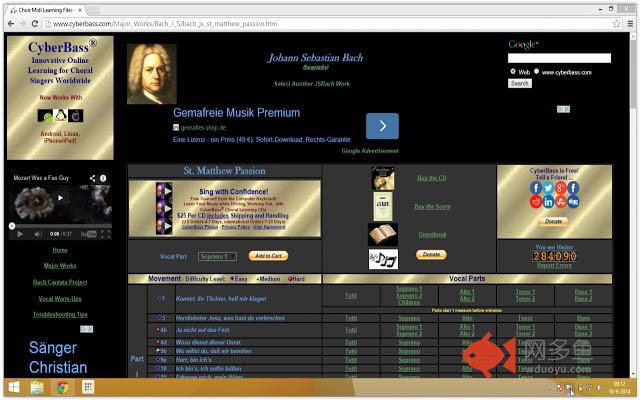The height and width of the screenshot is (400, 640).
Task: Open the Bach Cantata Project link
Action: click(x=60, y=282)
